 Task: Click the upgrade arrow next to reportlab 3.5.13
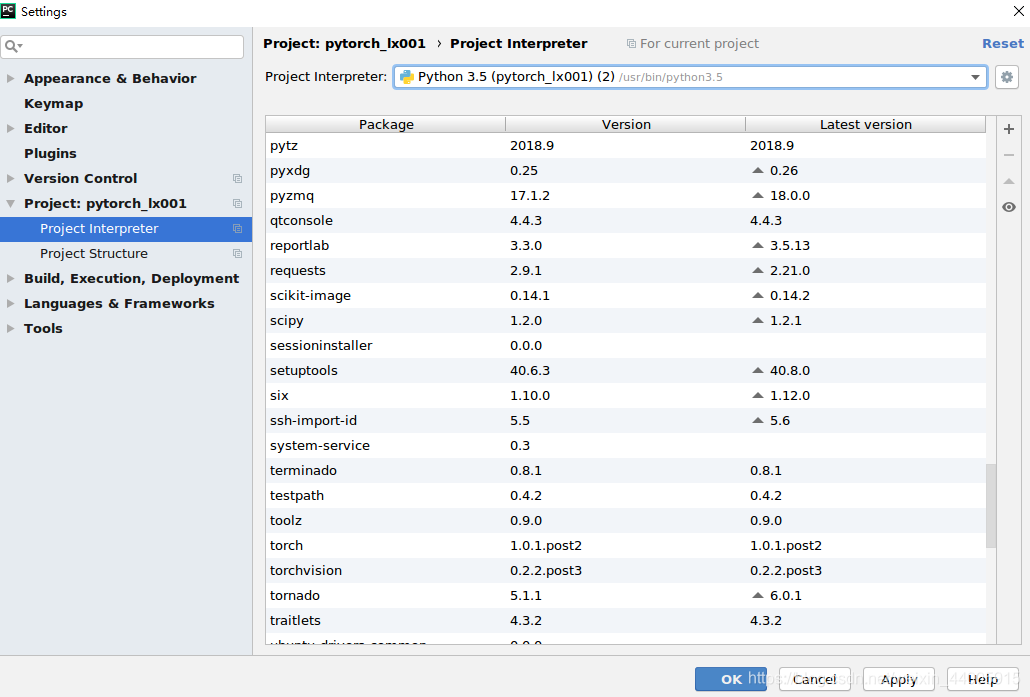pos(757,245)
